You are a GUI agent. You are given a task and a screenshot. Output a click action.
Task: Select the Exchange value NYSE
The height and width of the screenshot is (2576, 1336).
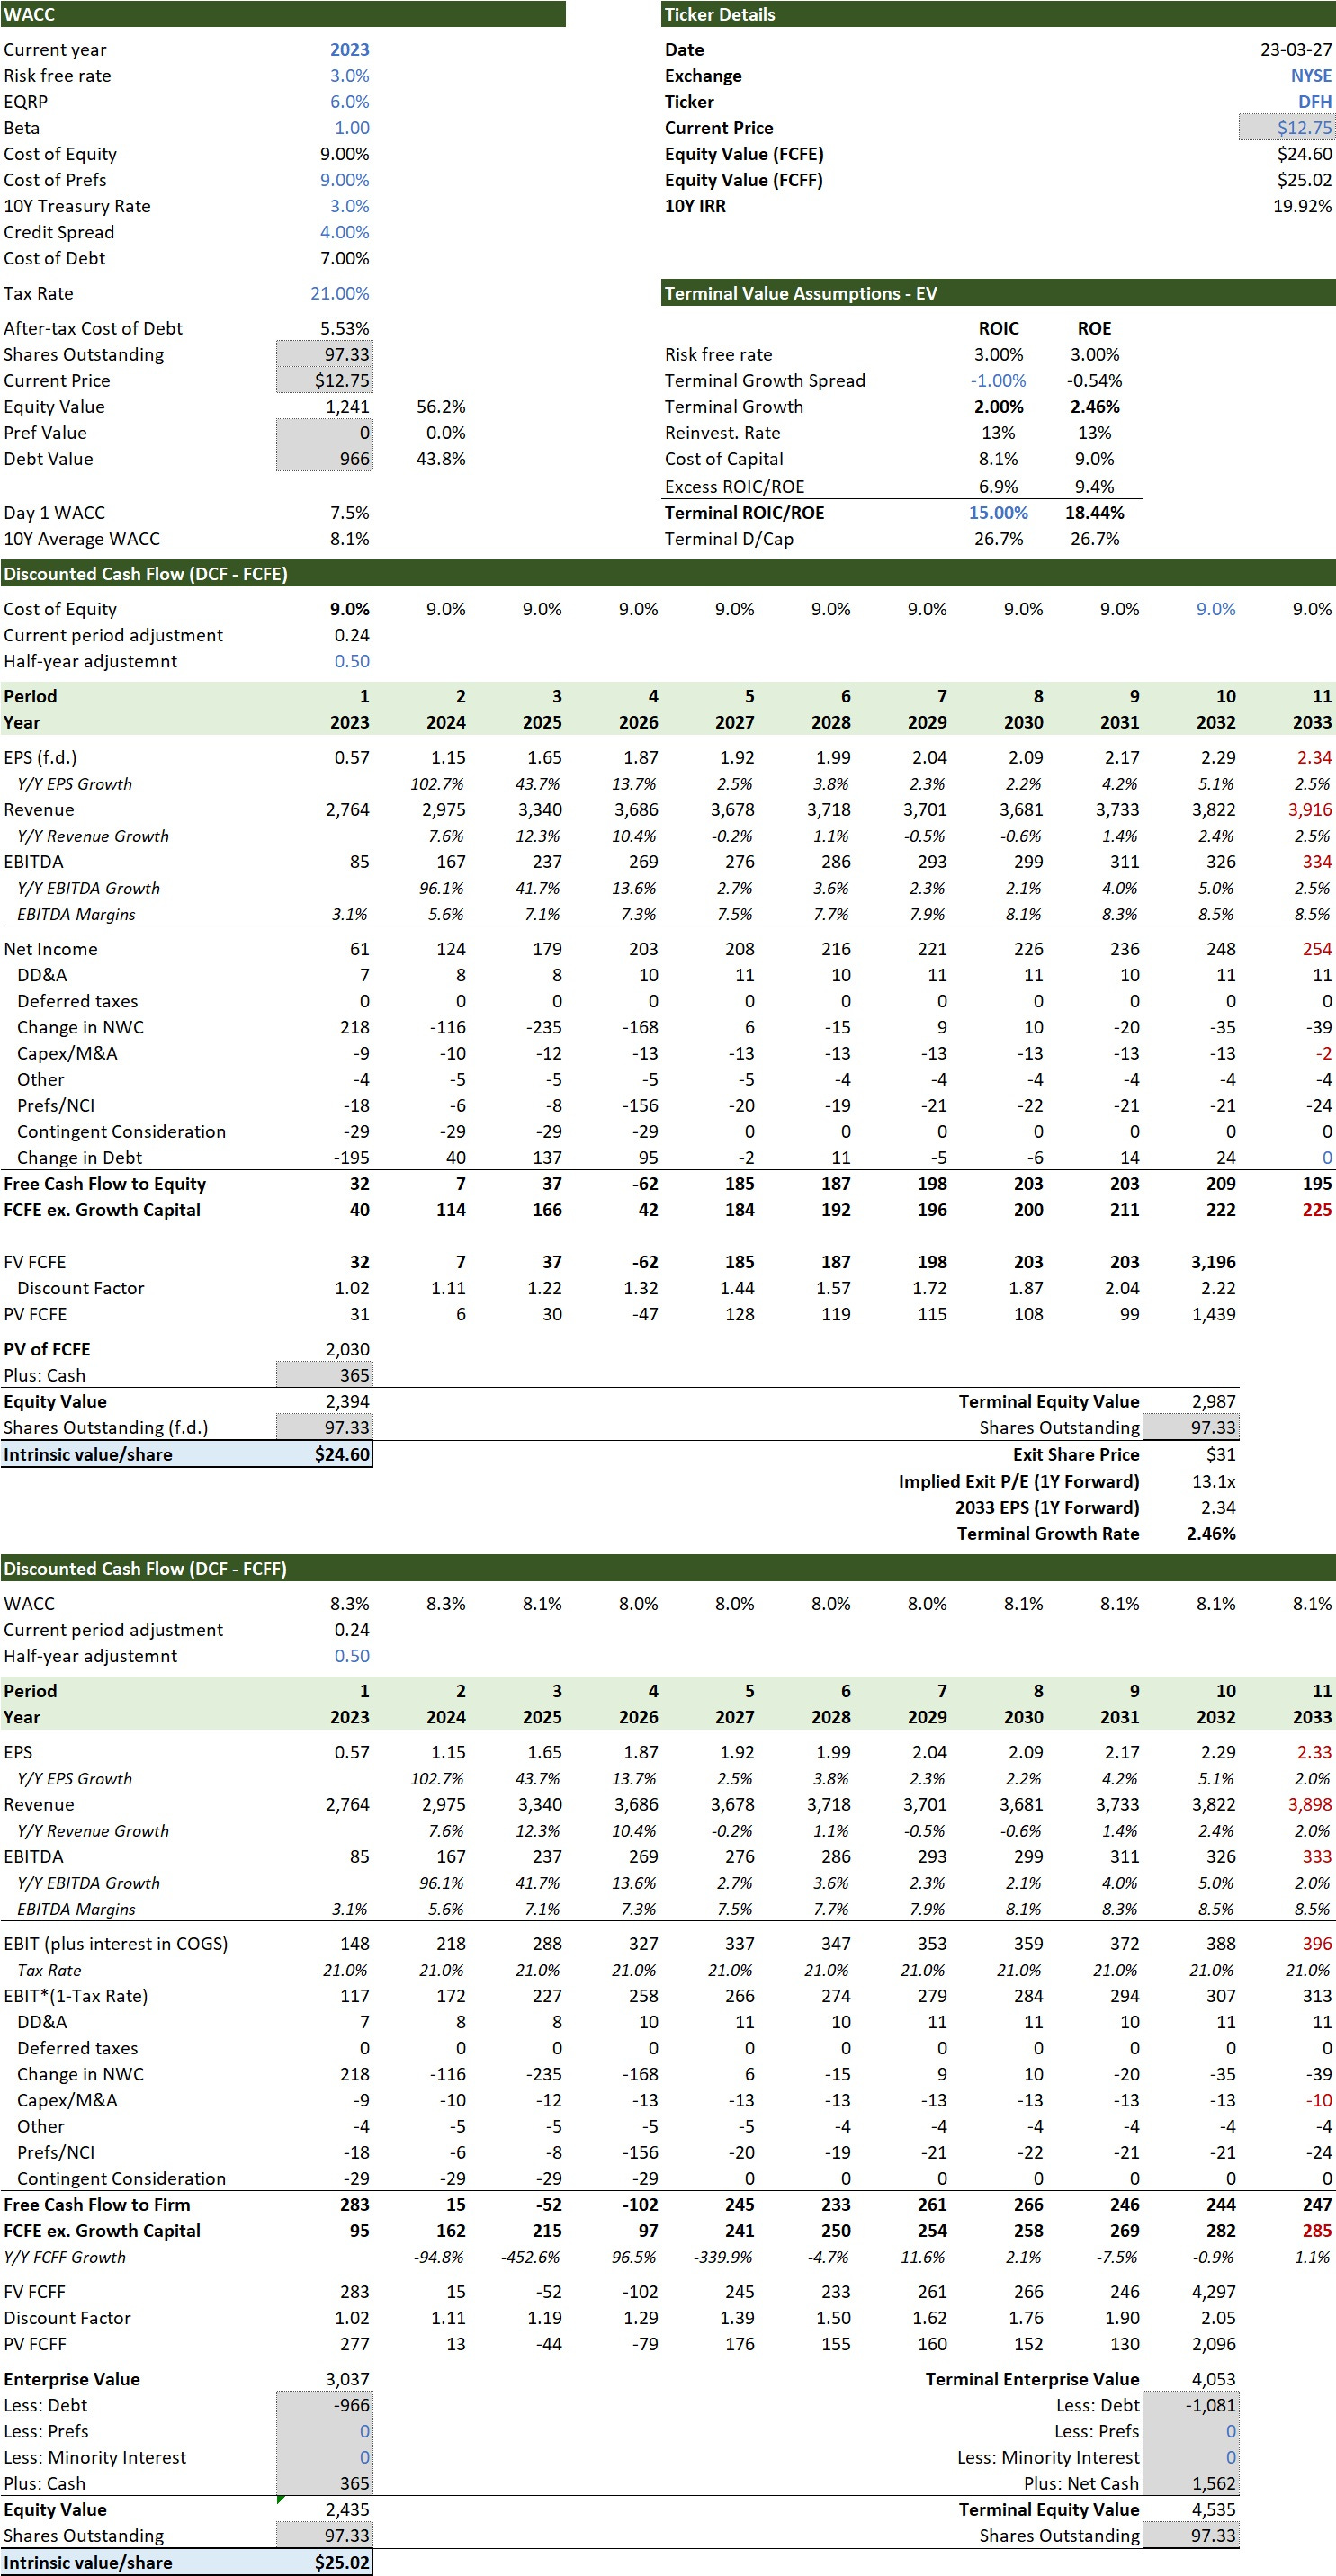tap(1311, 75)
